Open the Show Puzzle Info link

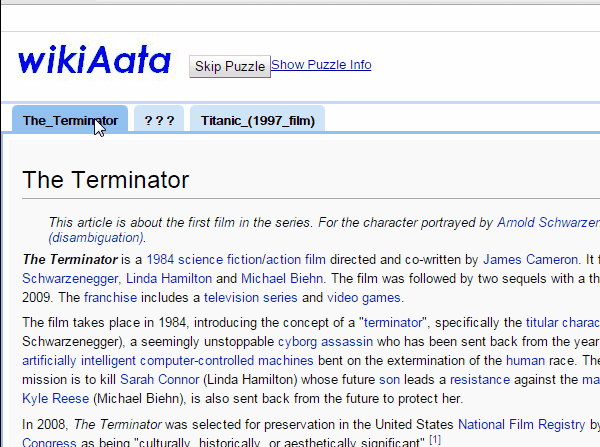(x=321, y=65)
